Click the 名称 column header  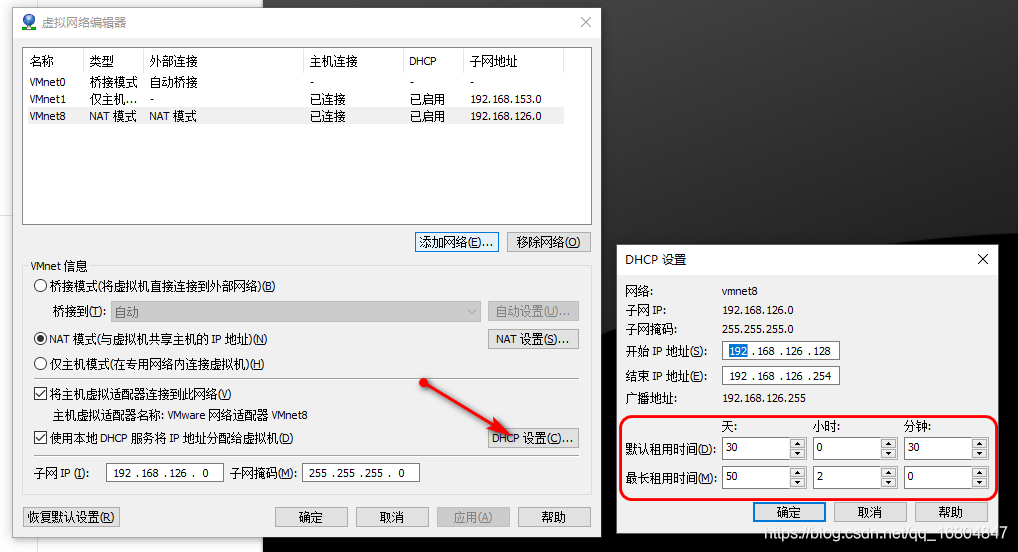point(53,61)
